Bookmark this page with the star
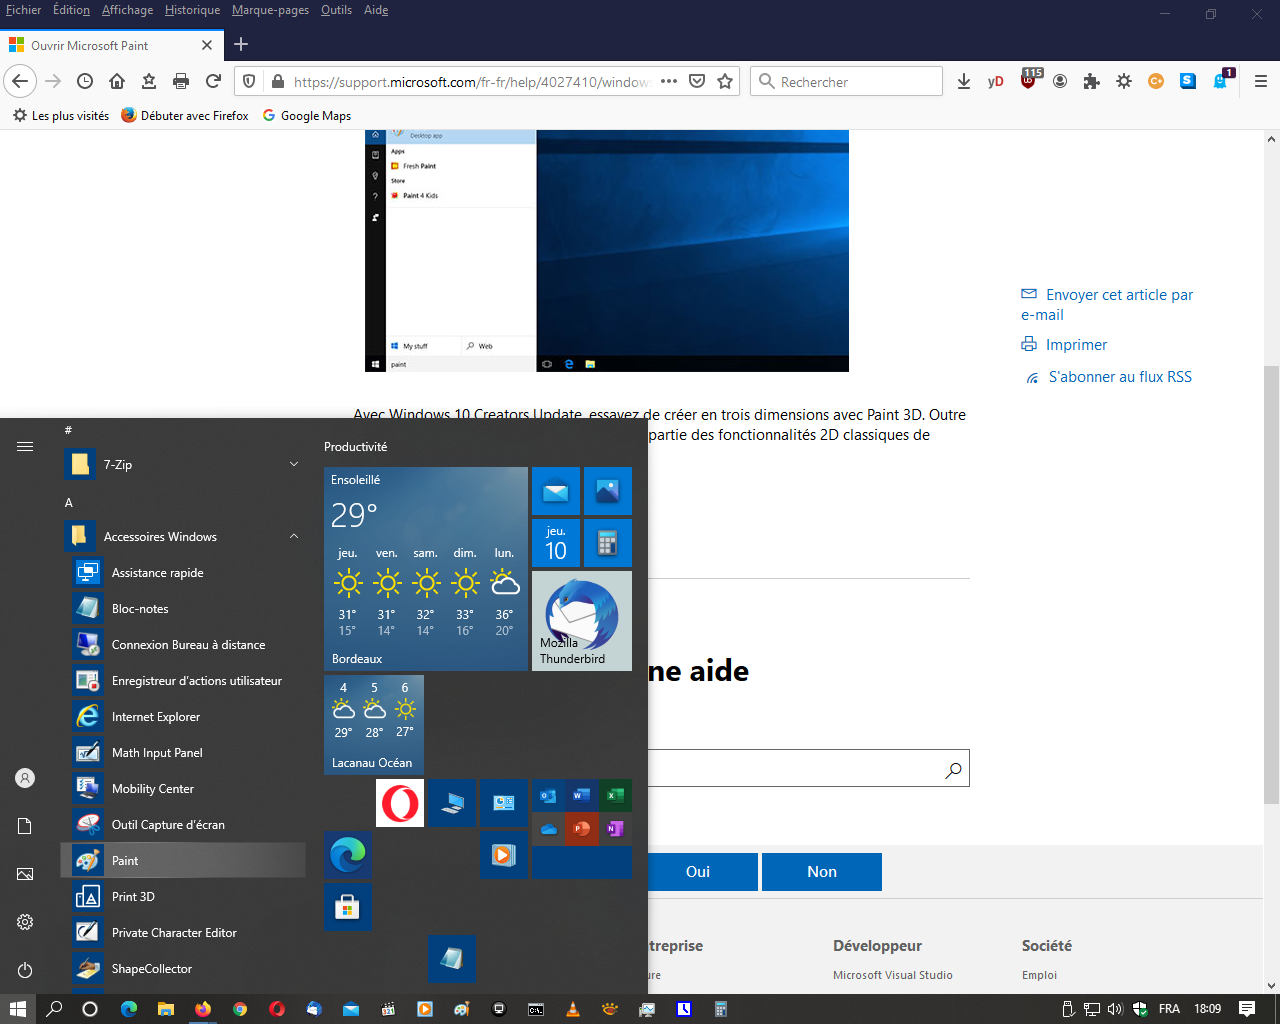Viewport: 1280px width, 1024px height. 725,81
